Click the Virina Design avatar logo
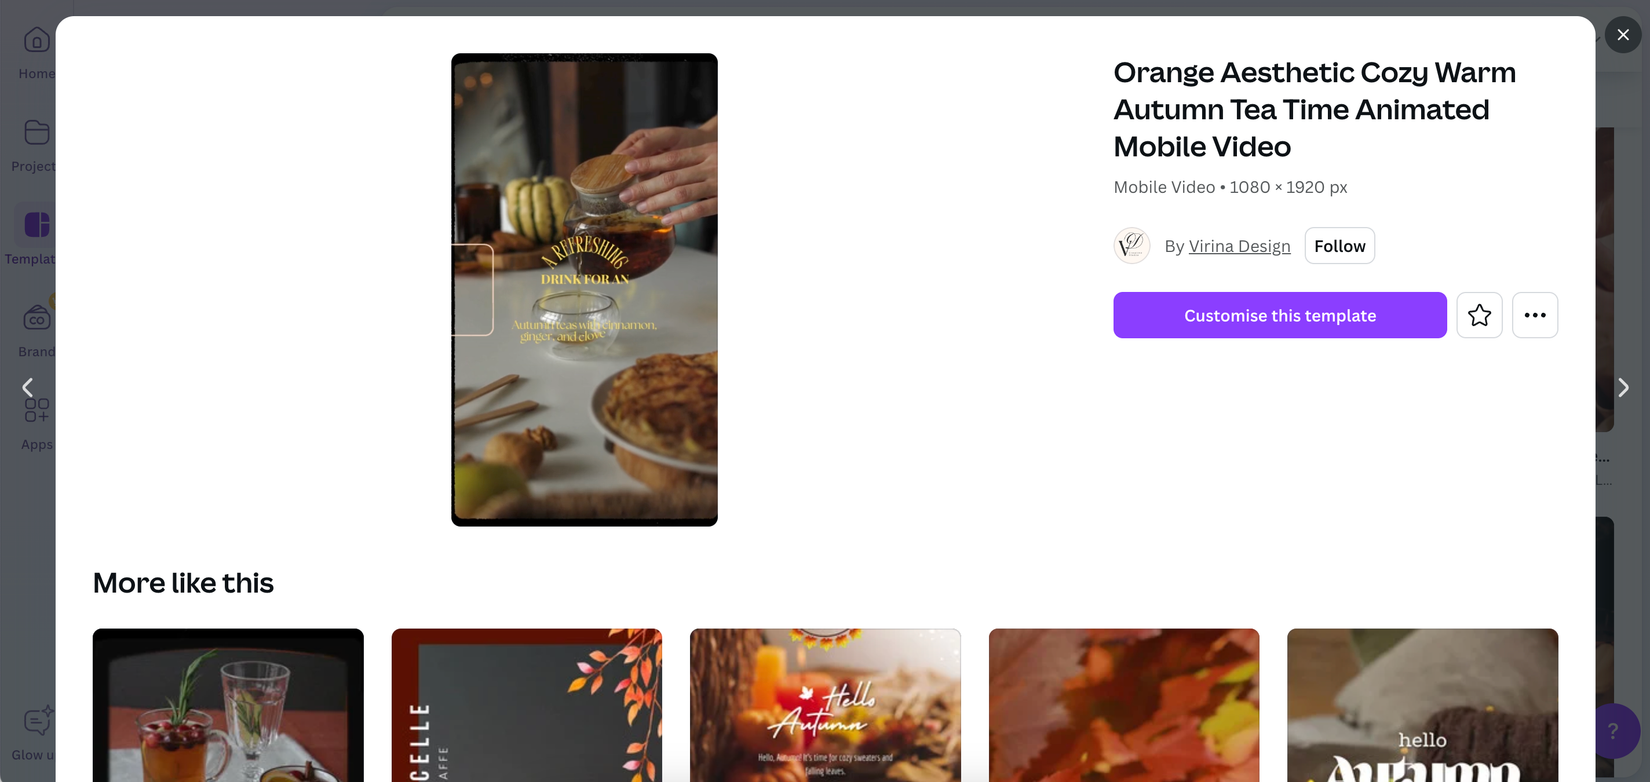The height and width of the screenshot is (782, 1650). [1132, 246]
